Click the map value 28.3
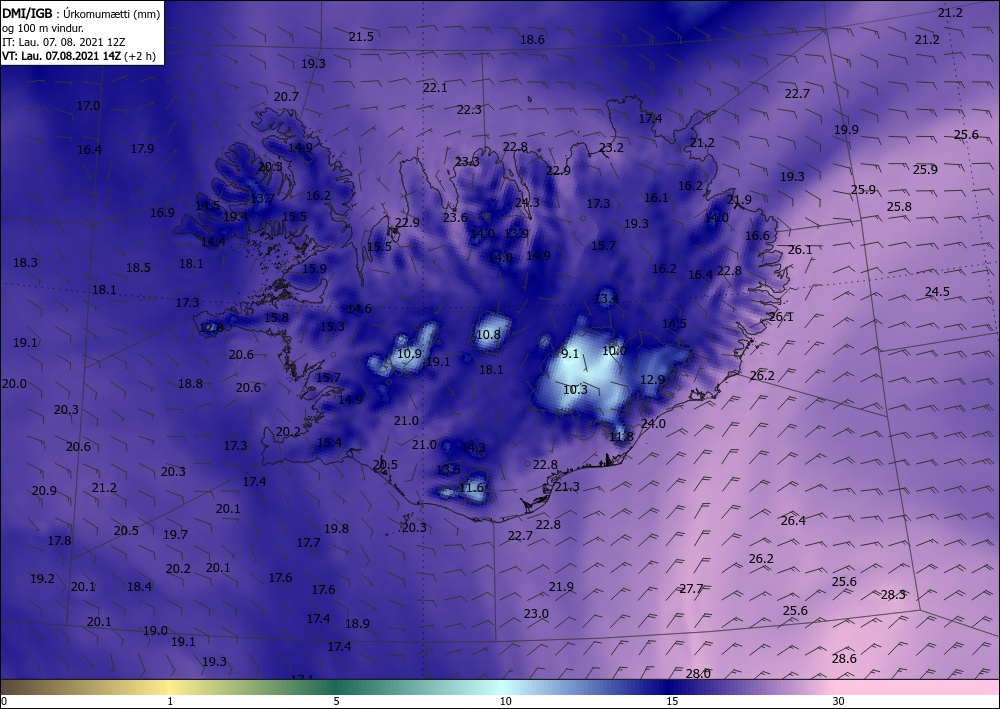 893,594
